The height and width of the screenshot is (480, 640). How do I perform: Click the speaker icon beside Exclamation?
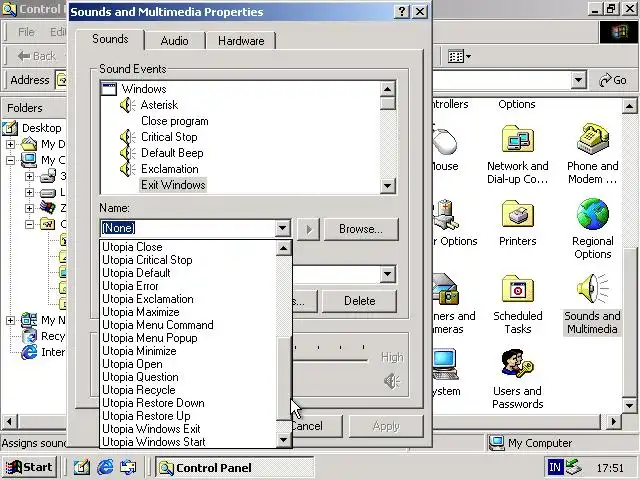[128, 169]
